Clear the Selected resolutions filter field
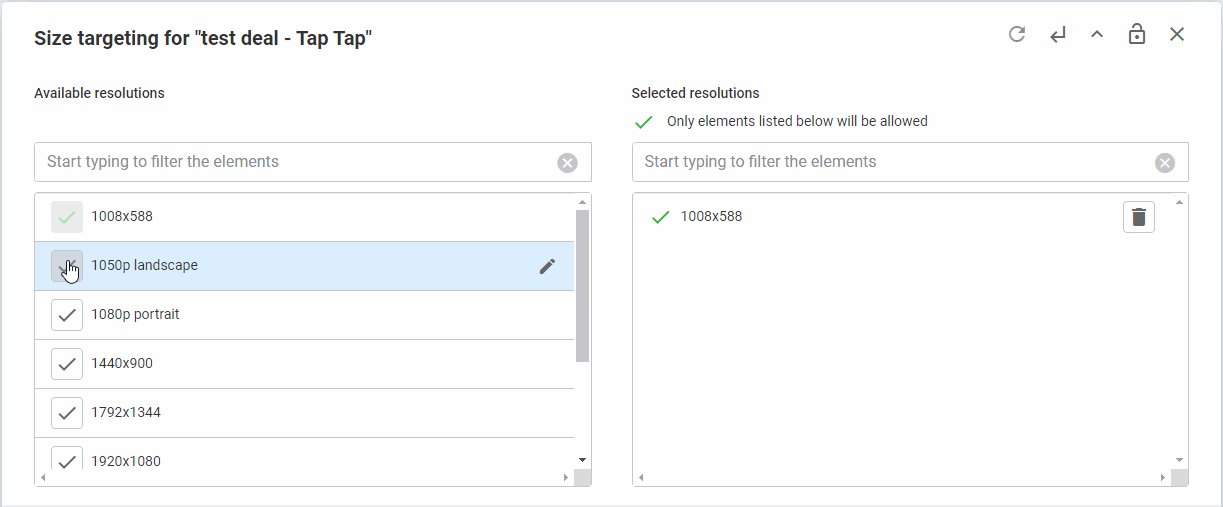 coord(1165,163)
